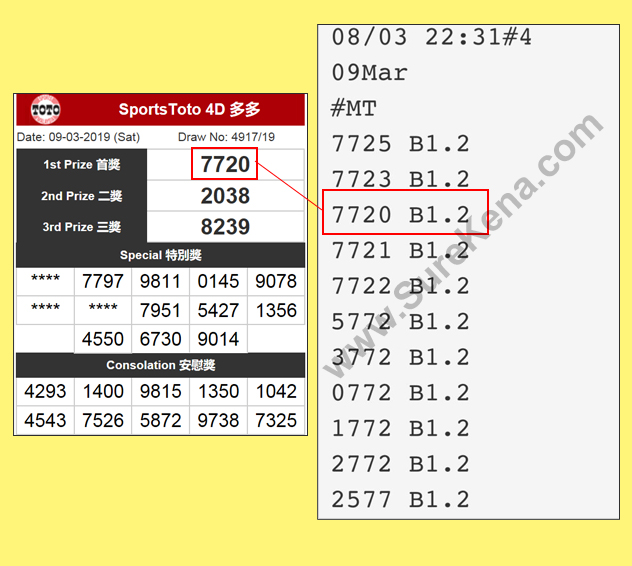Click third prize number 8239

225,227
